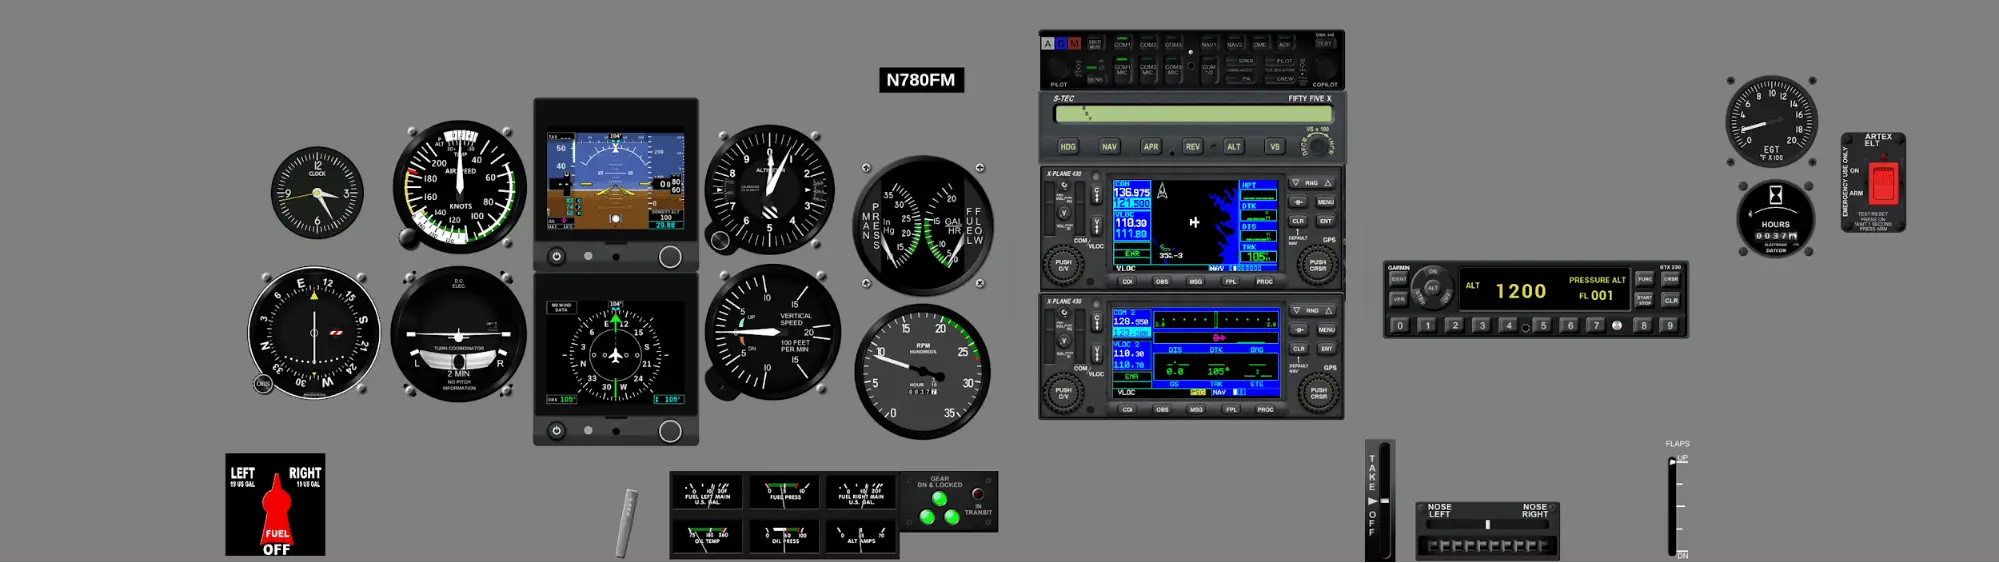This screenshot has width=1999, height=563.
Task: Engage HDG mode on the S-TEC autopilot
Action: click(x=1068, y=147)
